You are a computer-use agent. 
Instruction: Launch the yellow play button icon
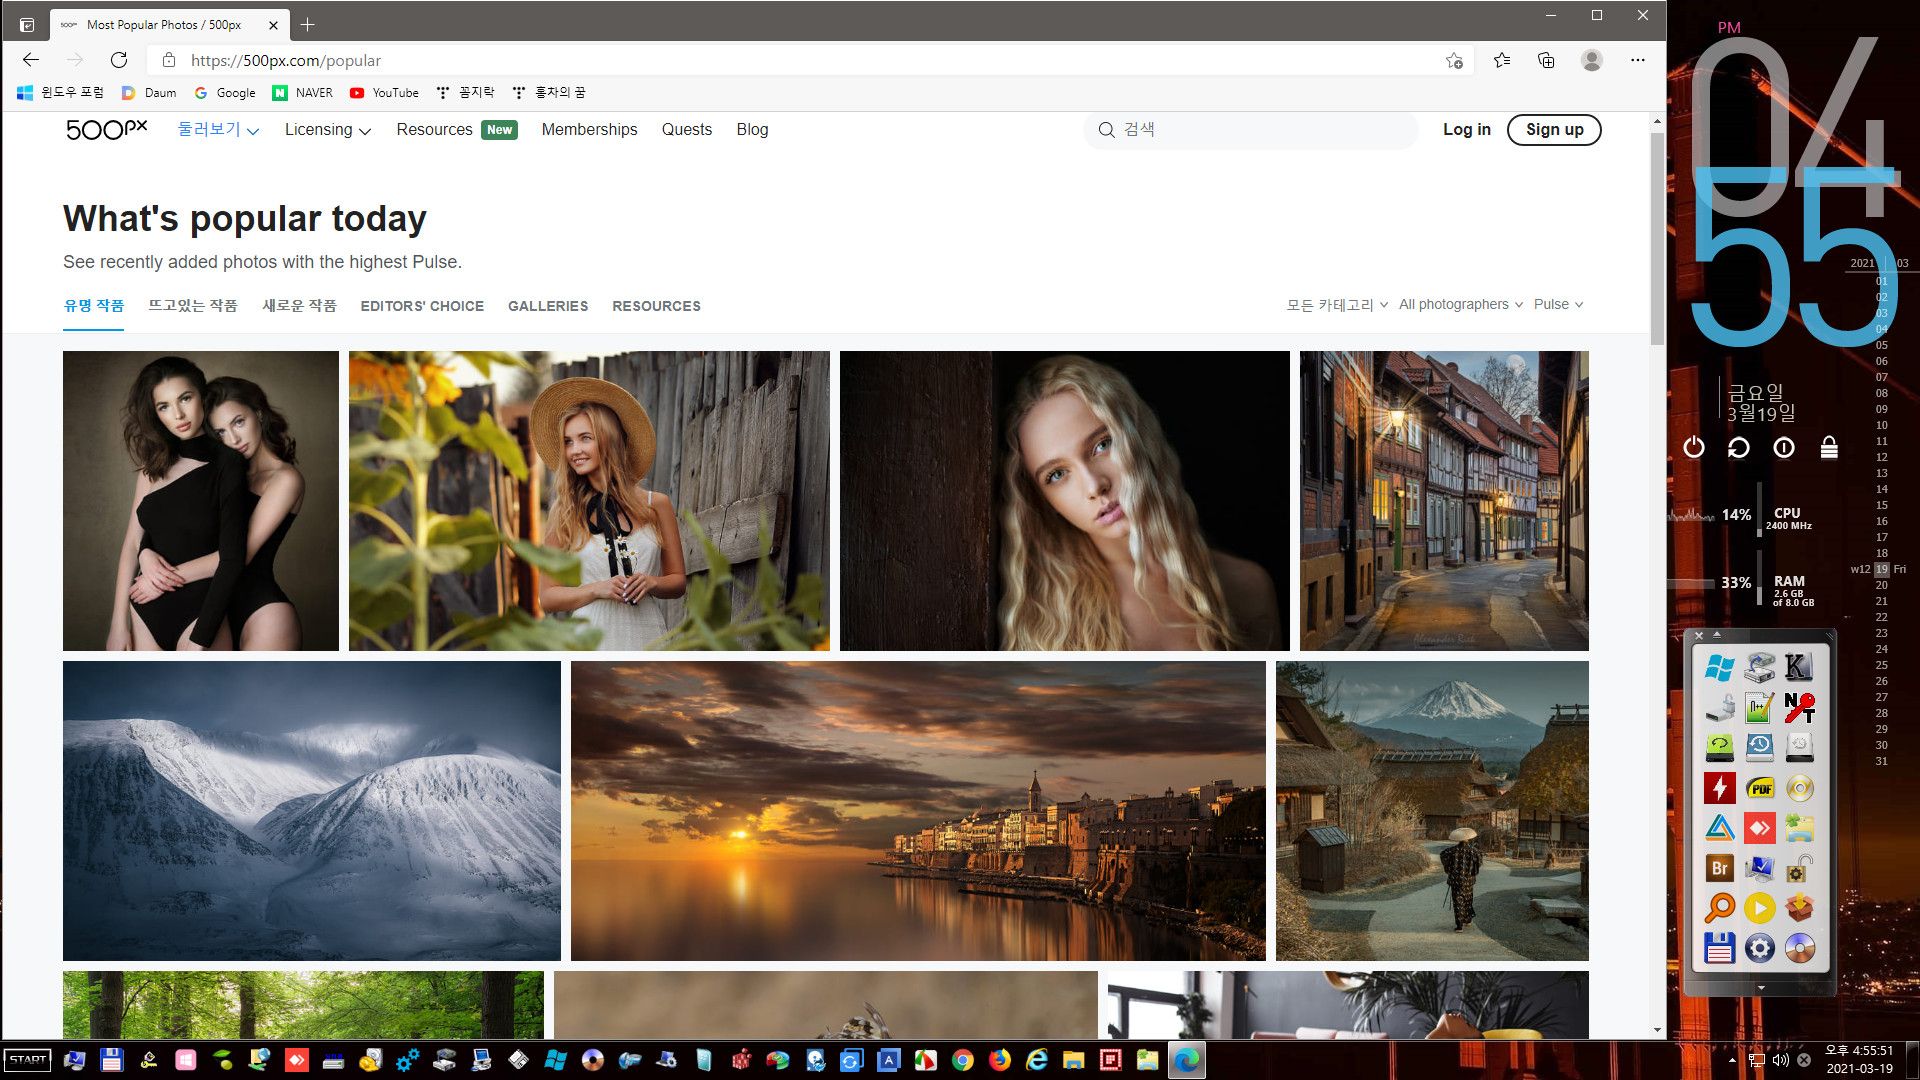1759,908
